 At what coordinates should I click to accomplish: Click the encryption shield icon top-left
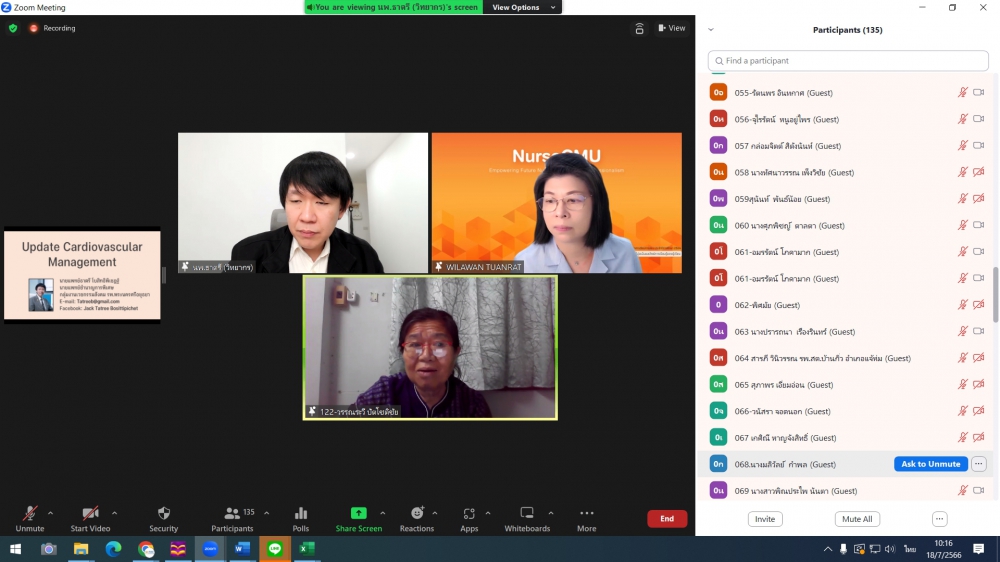(x=13, y=28)
